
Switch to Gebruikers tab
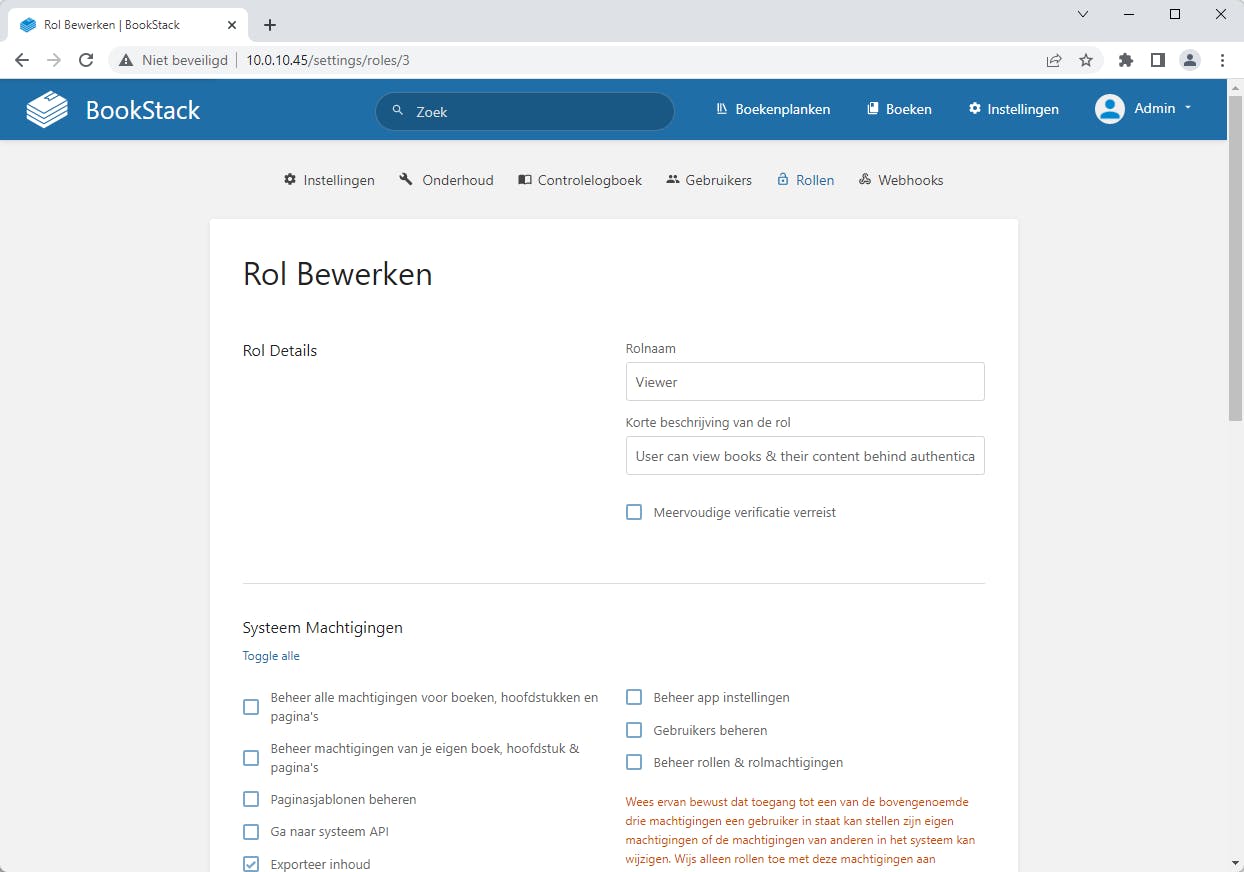[709, 180]
